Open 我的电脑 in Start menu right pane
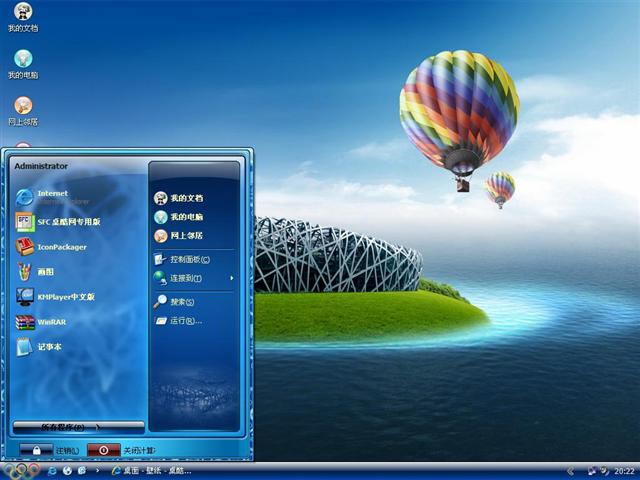The width and height of the screenshot is (640, 480). [178, 217]
